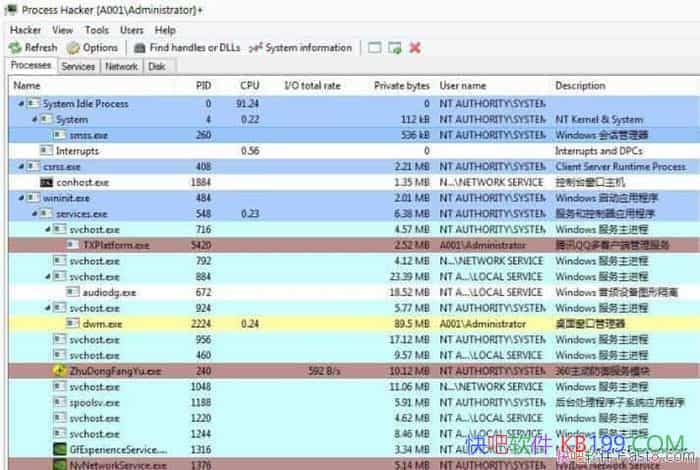Click the Interrupts process icon

coord(46,150)
